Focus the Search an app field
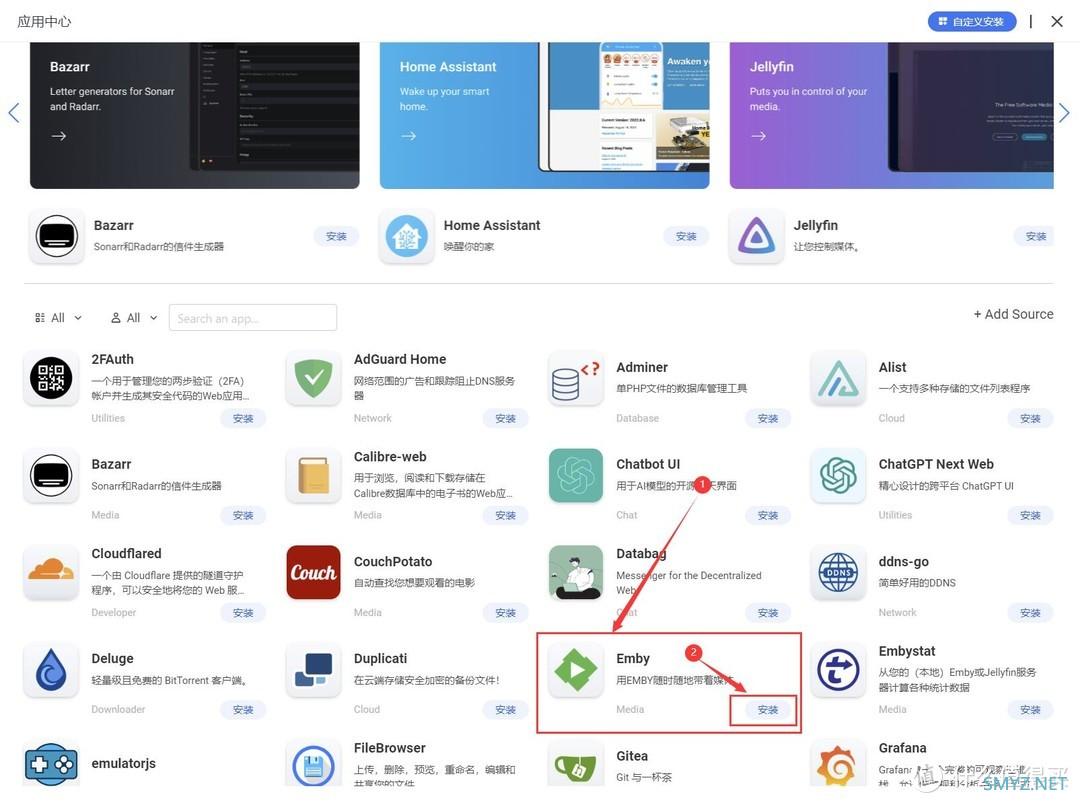 (x=253, y=317)
